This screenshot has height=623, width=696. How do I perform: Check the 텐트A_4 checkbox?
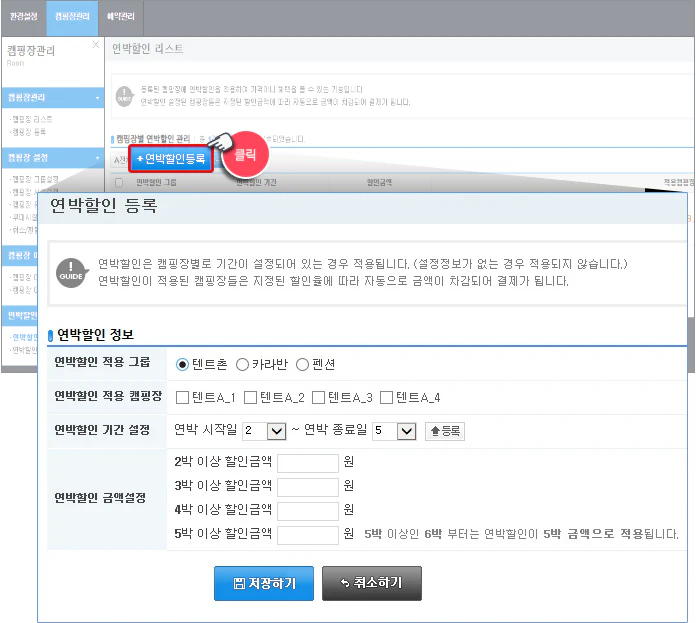click(387, 398)
